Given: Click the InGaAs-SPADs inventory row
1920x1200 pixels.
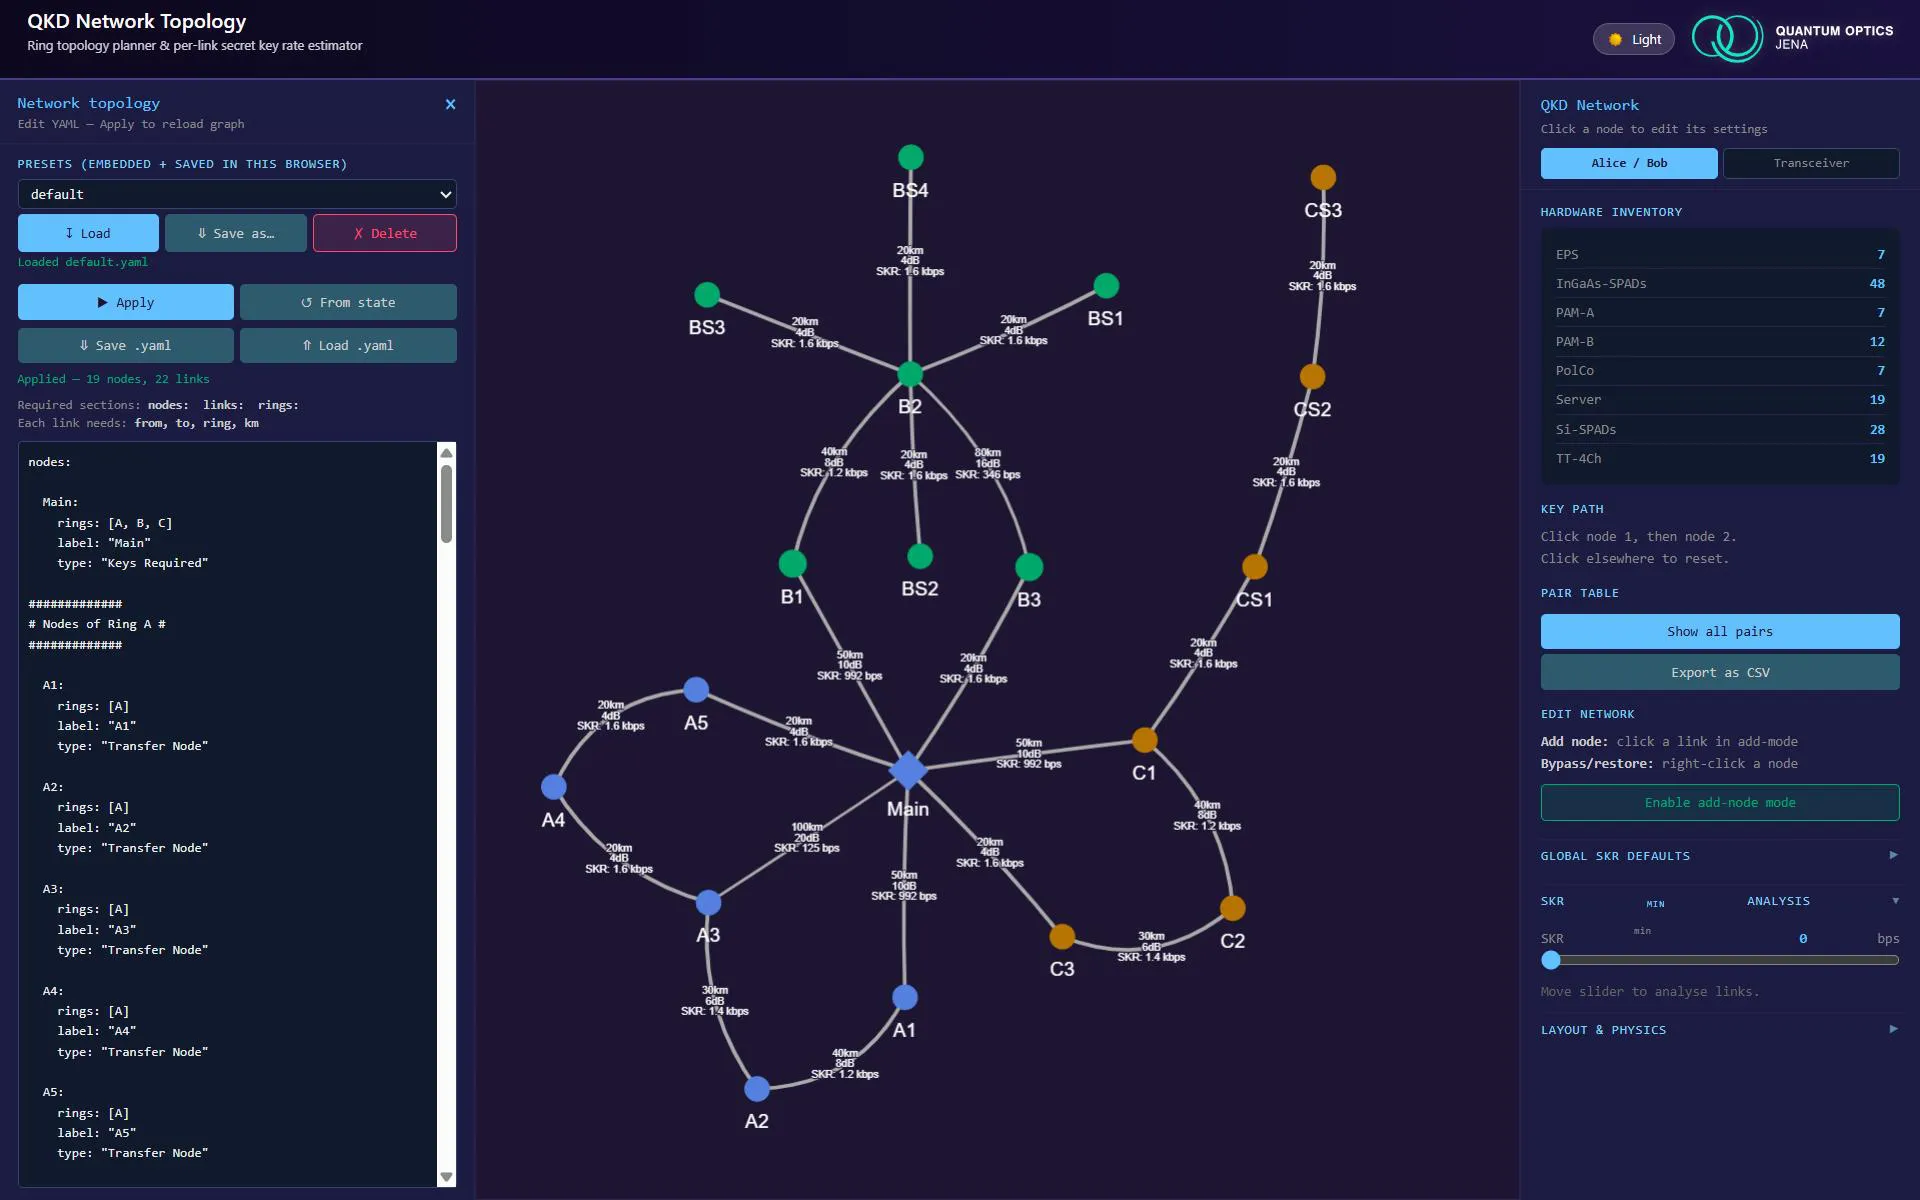Looking at the screenshot, I should pos(1720,284).
